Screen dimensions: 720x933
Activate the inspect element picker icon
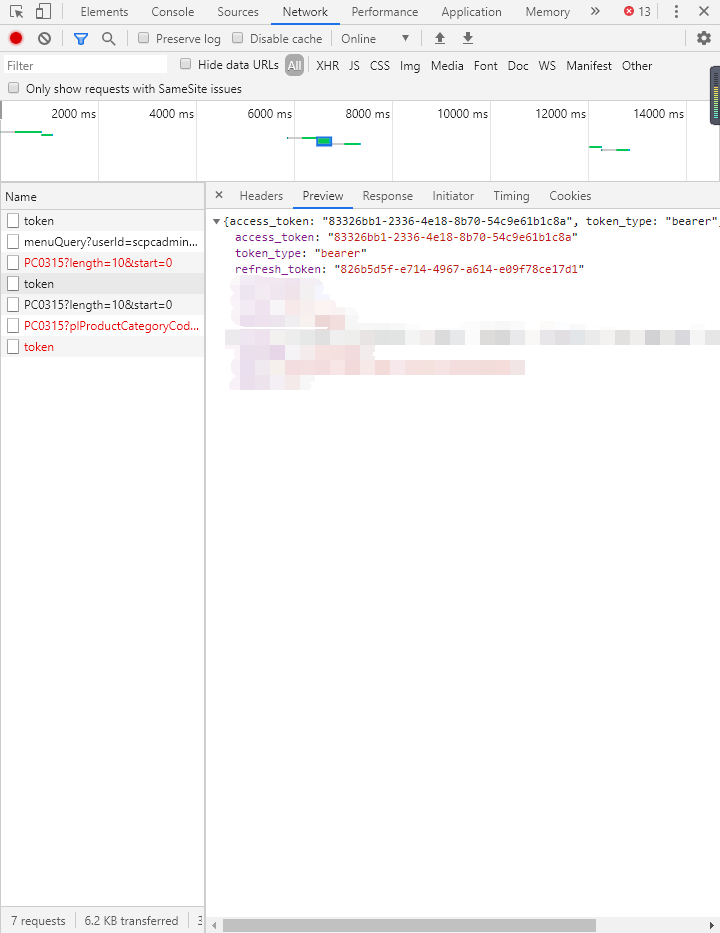[16, 11]
